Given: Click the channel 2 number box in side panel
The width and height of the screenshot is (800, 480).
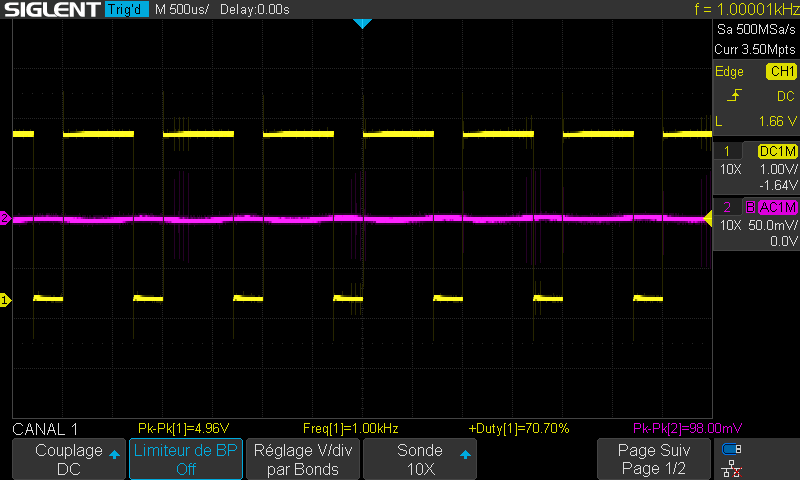Looking at the screenshot, I should [727, 207].
